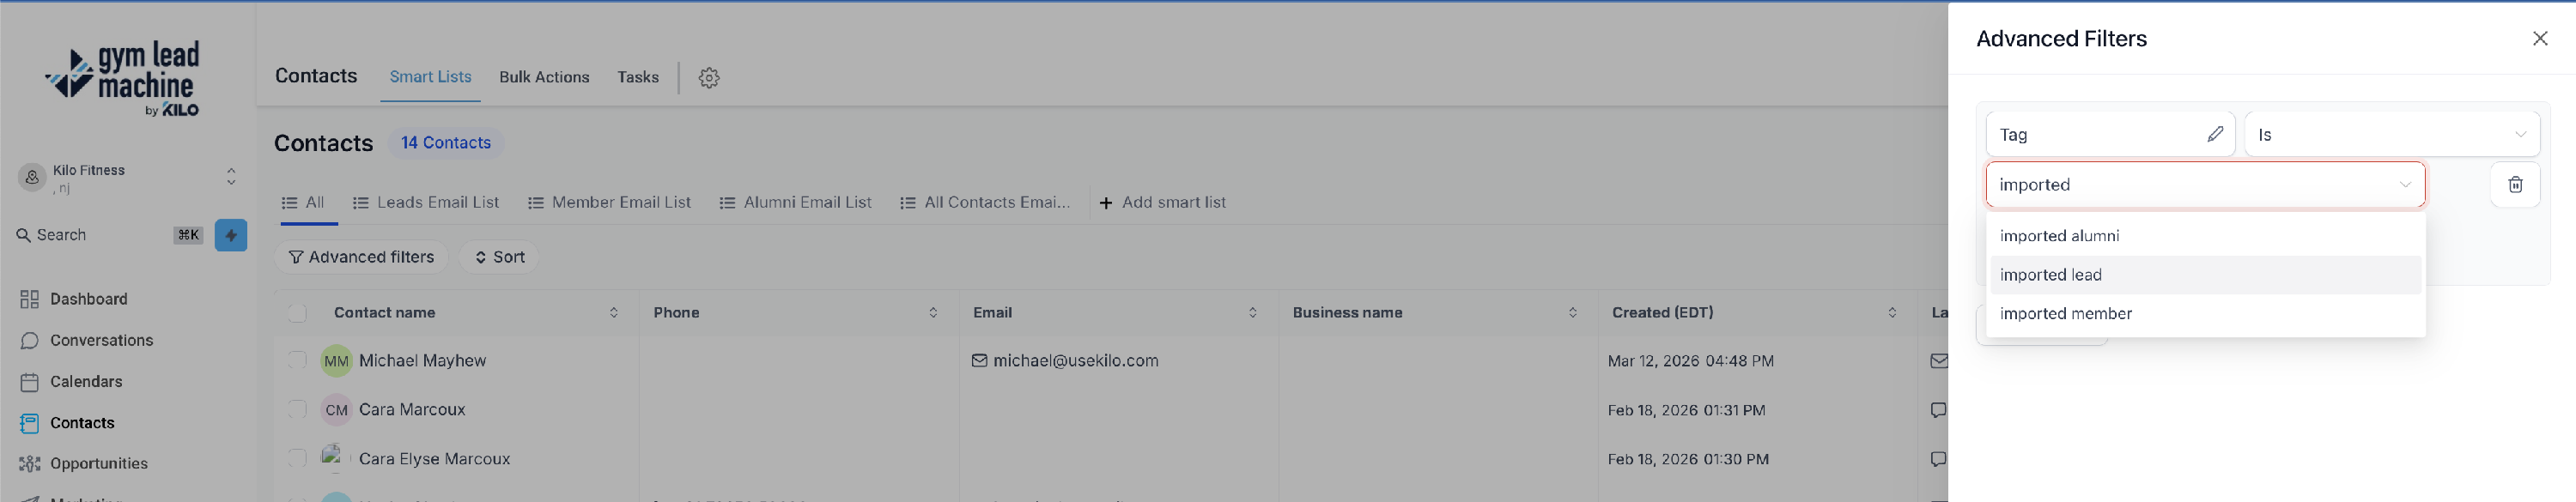Check the box for Cara Elyse Marcoux
This screenshot has width=2576, height=502.
point(297,458)
